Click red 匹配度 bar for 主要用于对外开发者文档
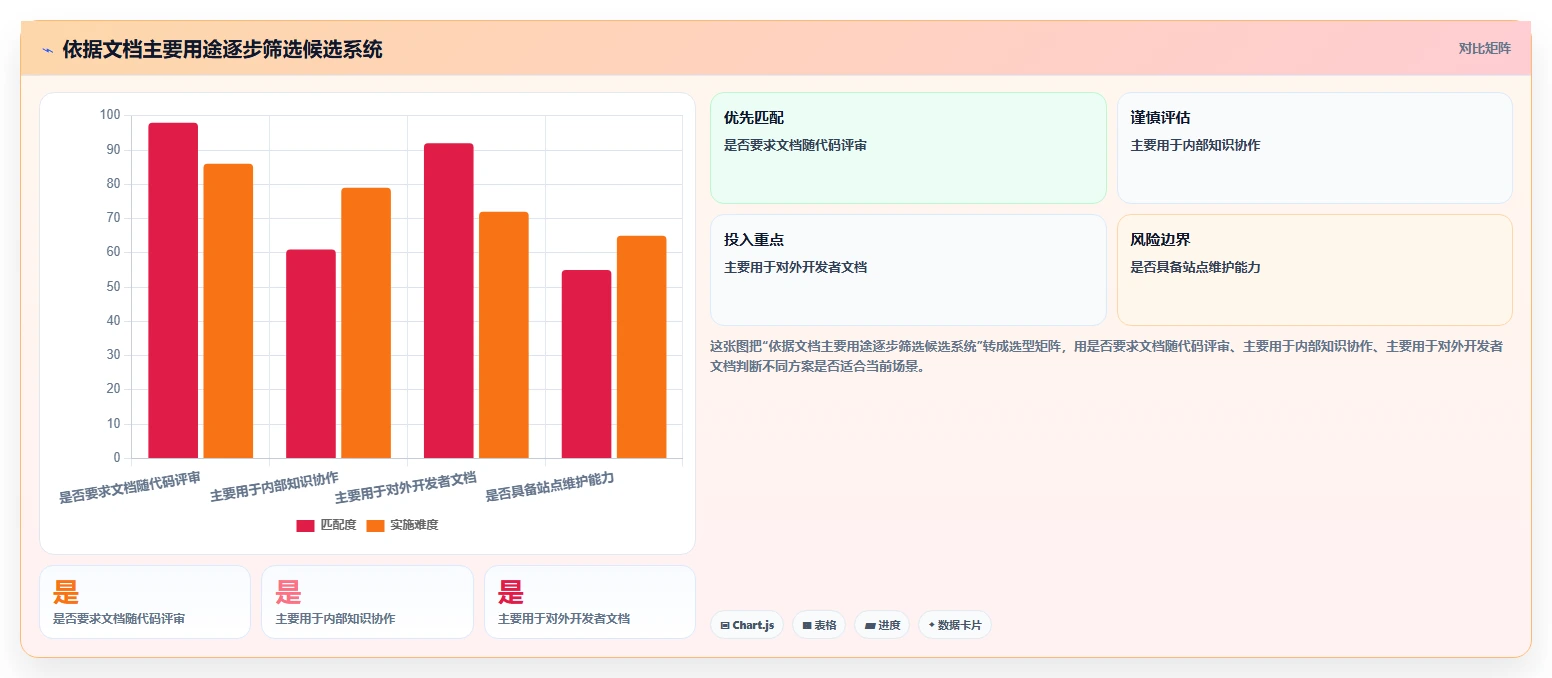Viewport: 1552px width, 678px height. (449, 301)
